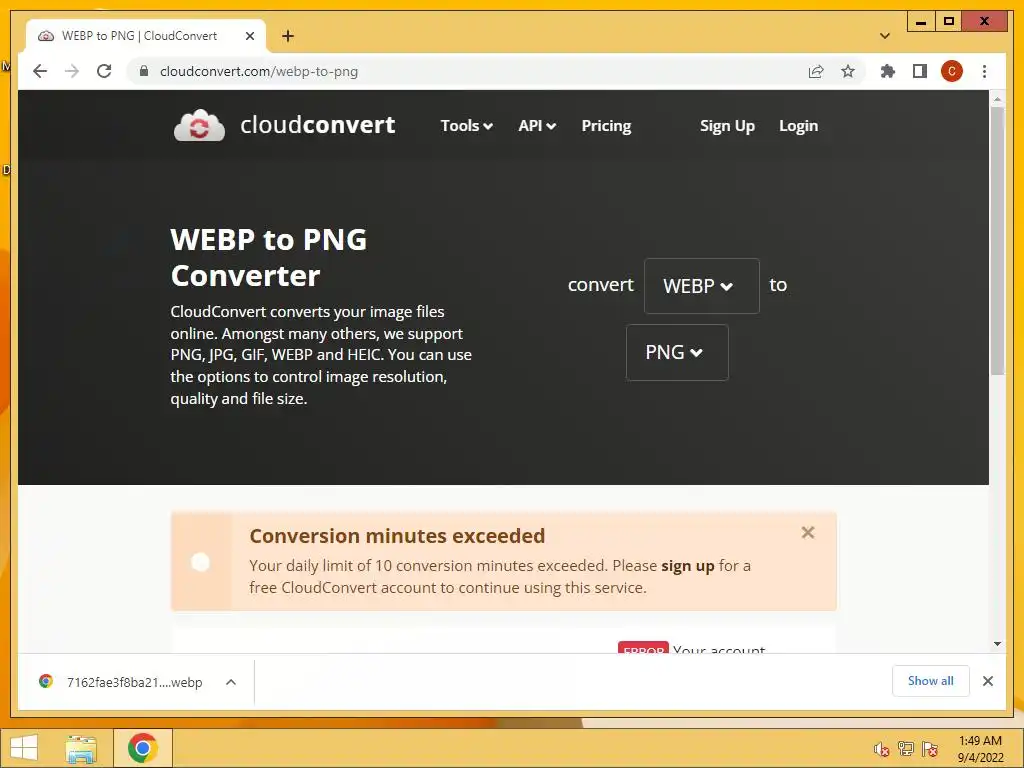Click the scrollbar up arrow
The height and width of the screenshot is (768, 1024).
[x=997, y=99]
